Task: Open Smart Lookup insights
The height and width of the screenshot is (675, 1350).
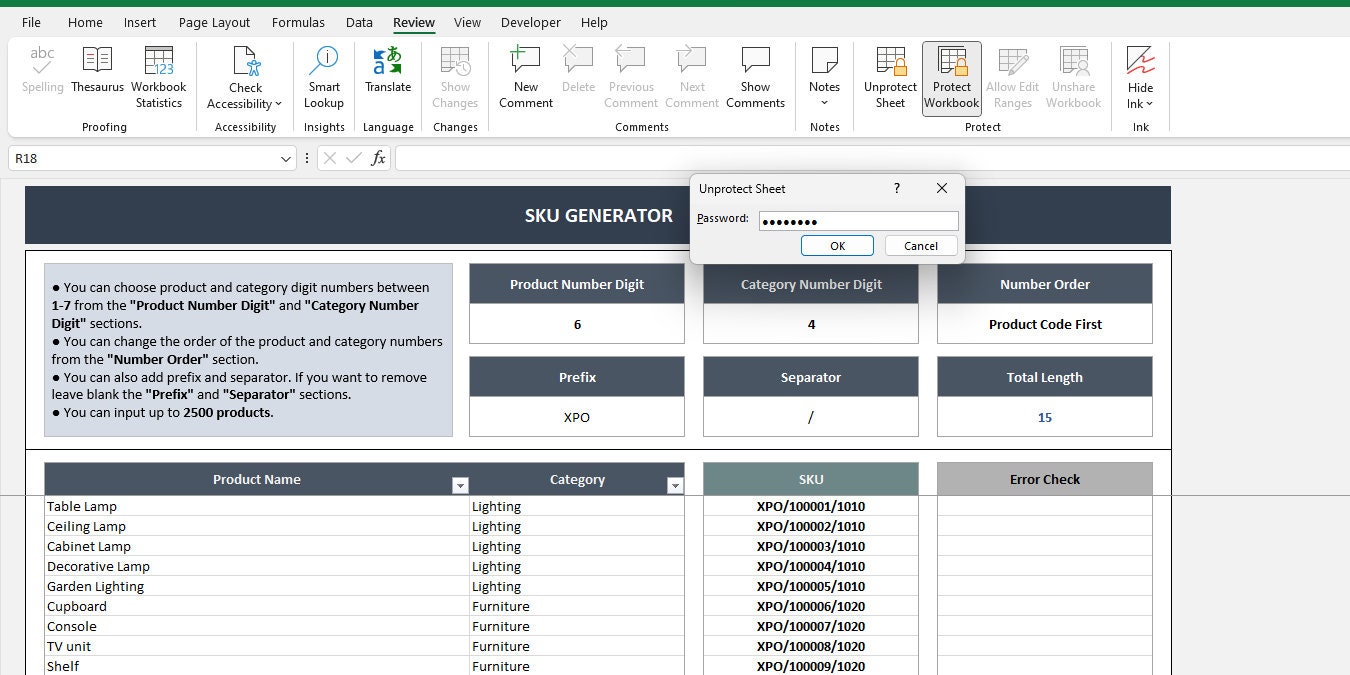Action: [324, 75]
